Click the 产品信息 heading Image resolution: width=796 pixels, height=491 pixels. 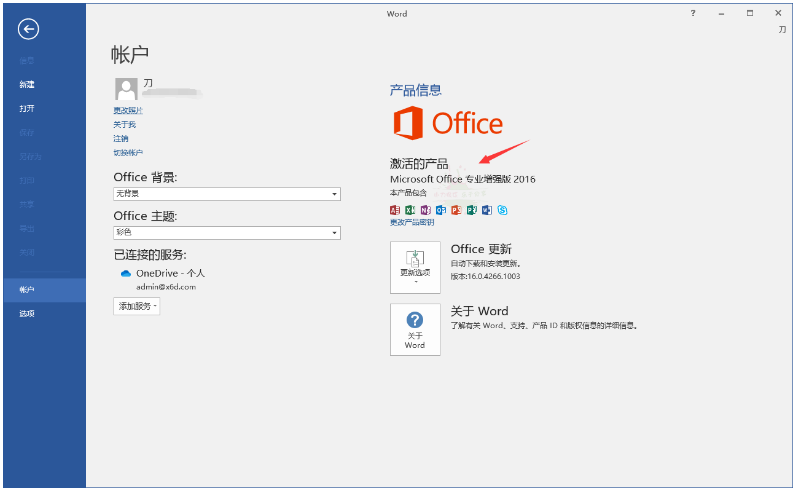(x=416, y=90)
